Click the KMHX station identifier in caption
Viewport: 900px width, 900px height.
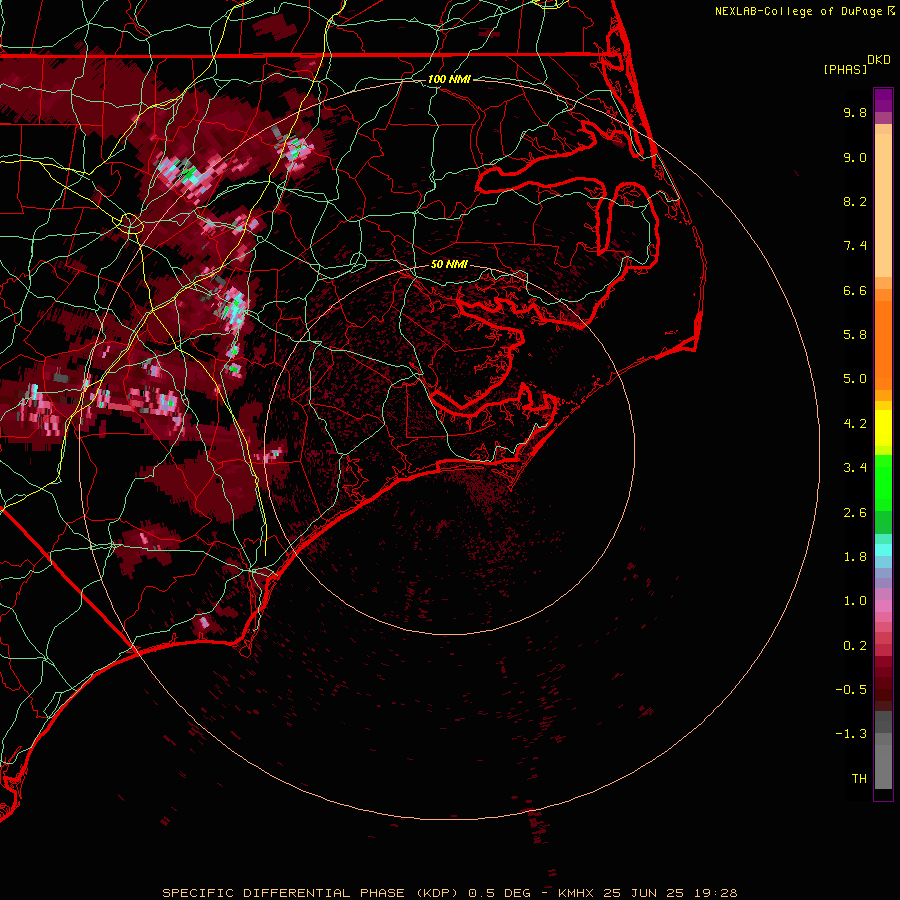(x=577, y=893)
